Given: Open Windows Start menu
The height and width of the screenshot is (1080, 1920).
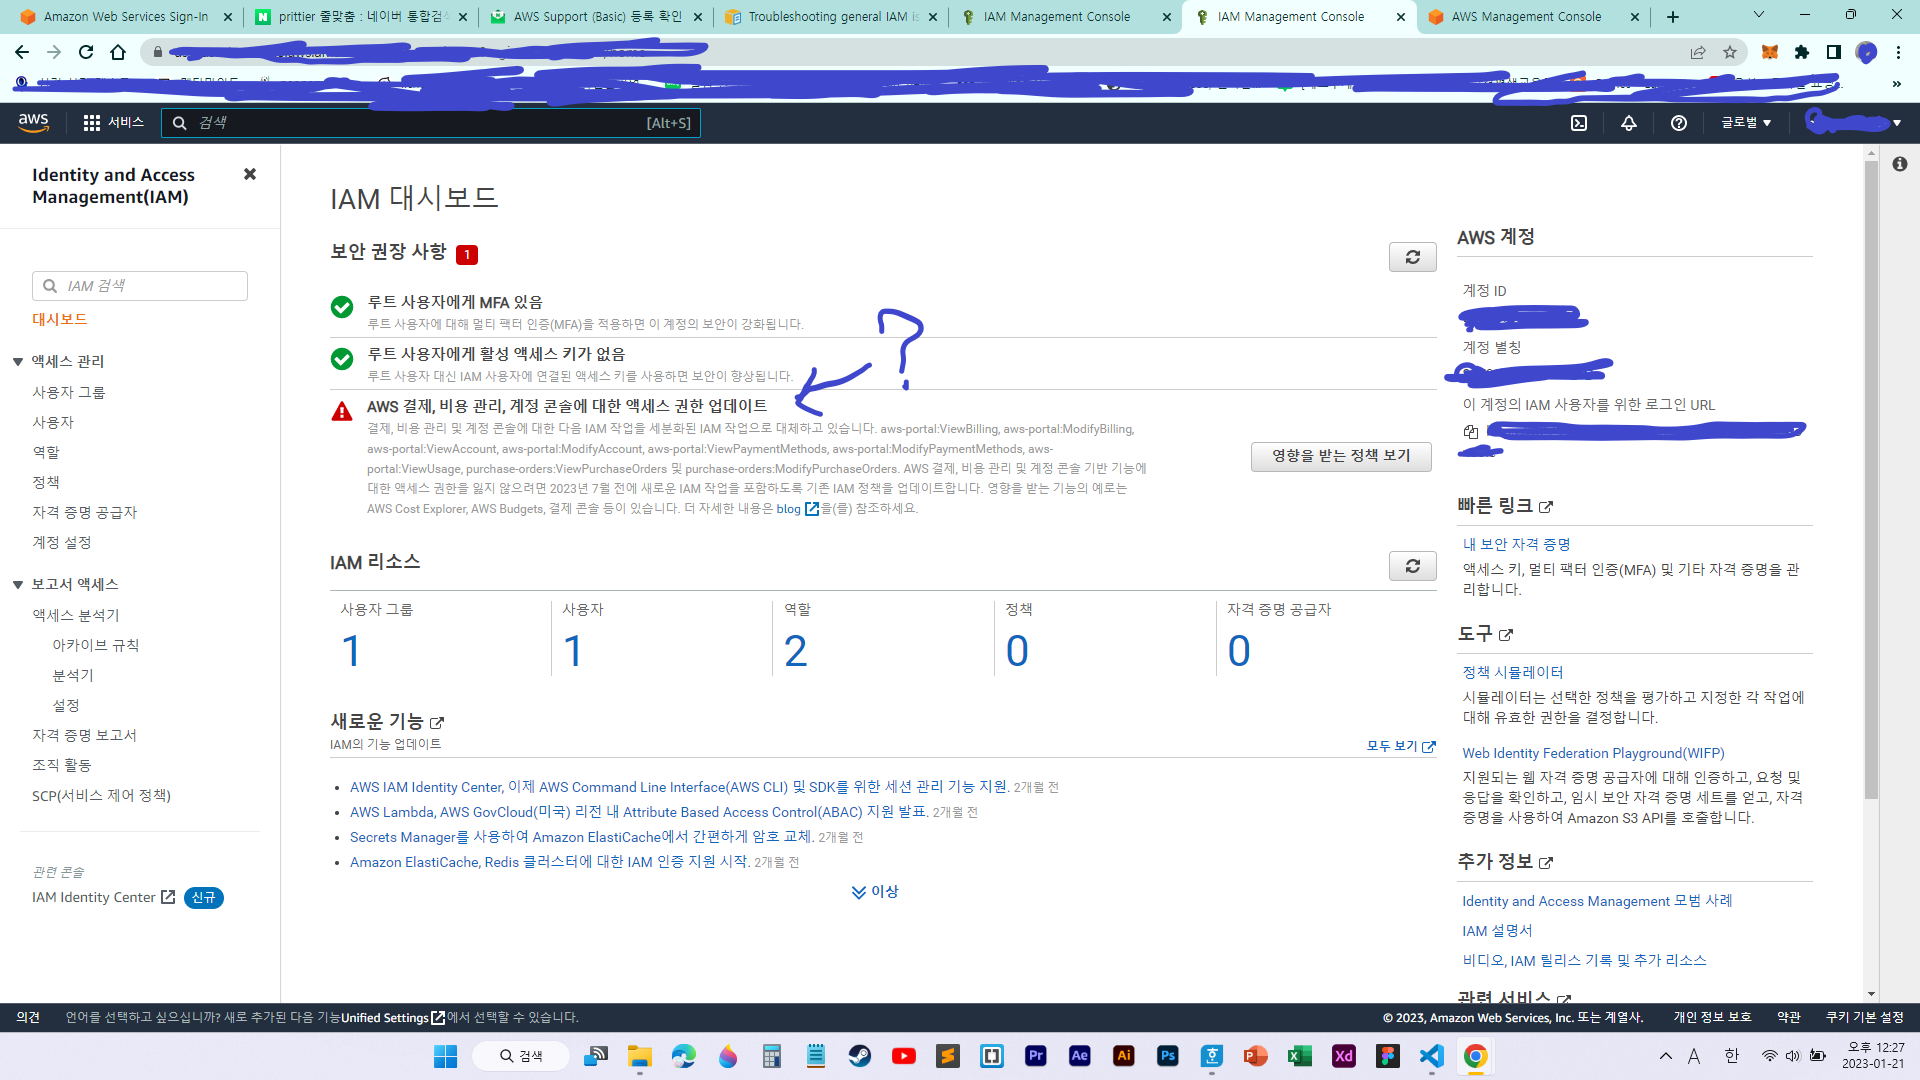Looking at the screenshot, I should pos(445,1056).
